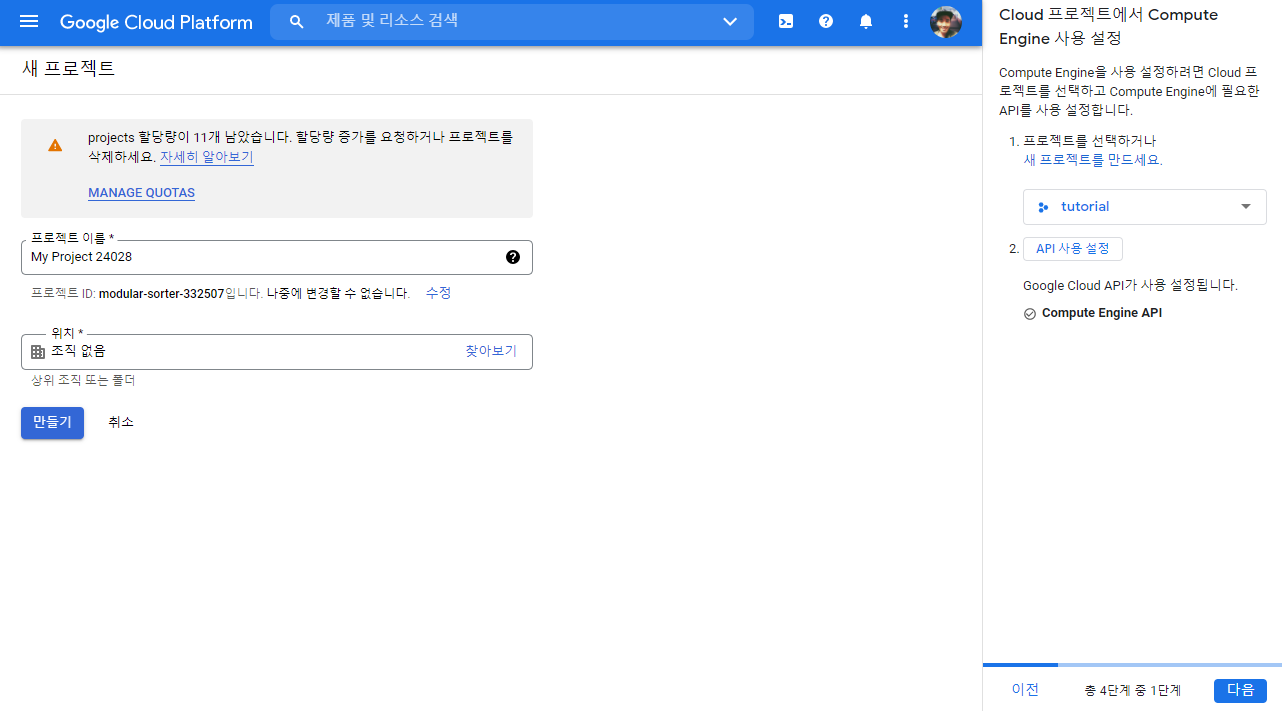
Task: Expand the search bar dropdown arrow
Action: [x=730, y=21]
